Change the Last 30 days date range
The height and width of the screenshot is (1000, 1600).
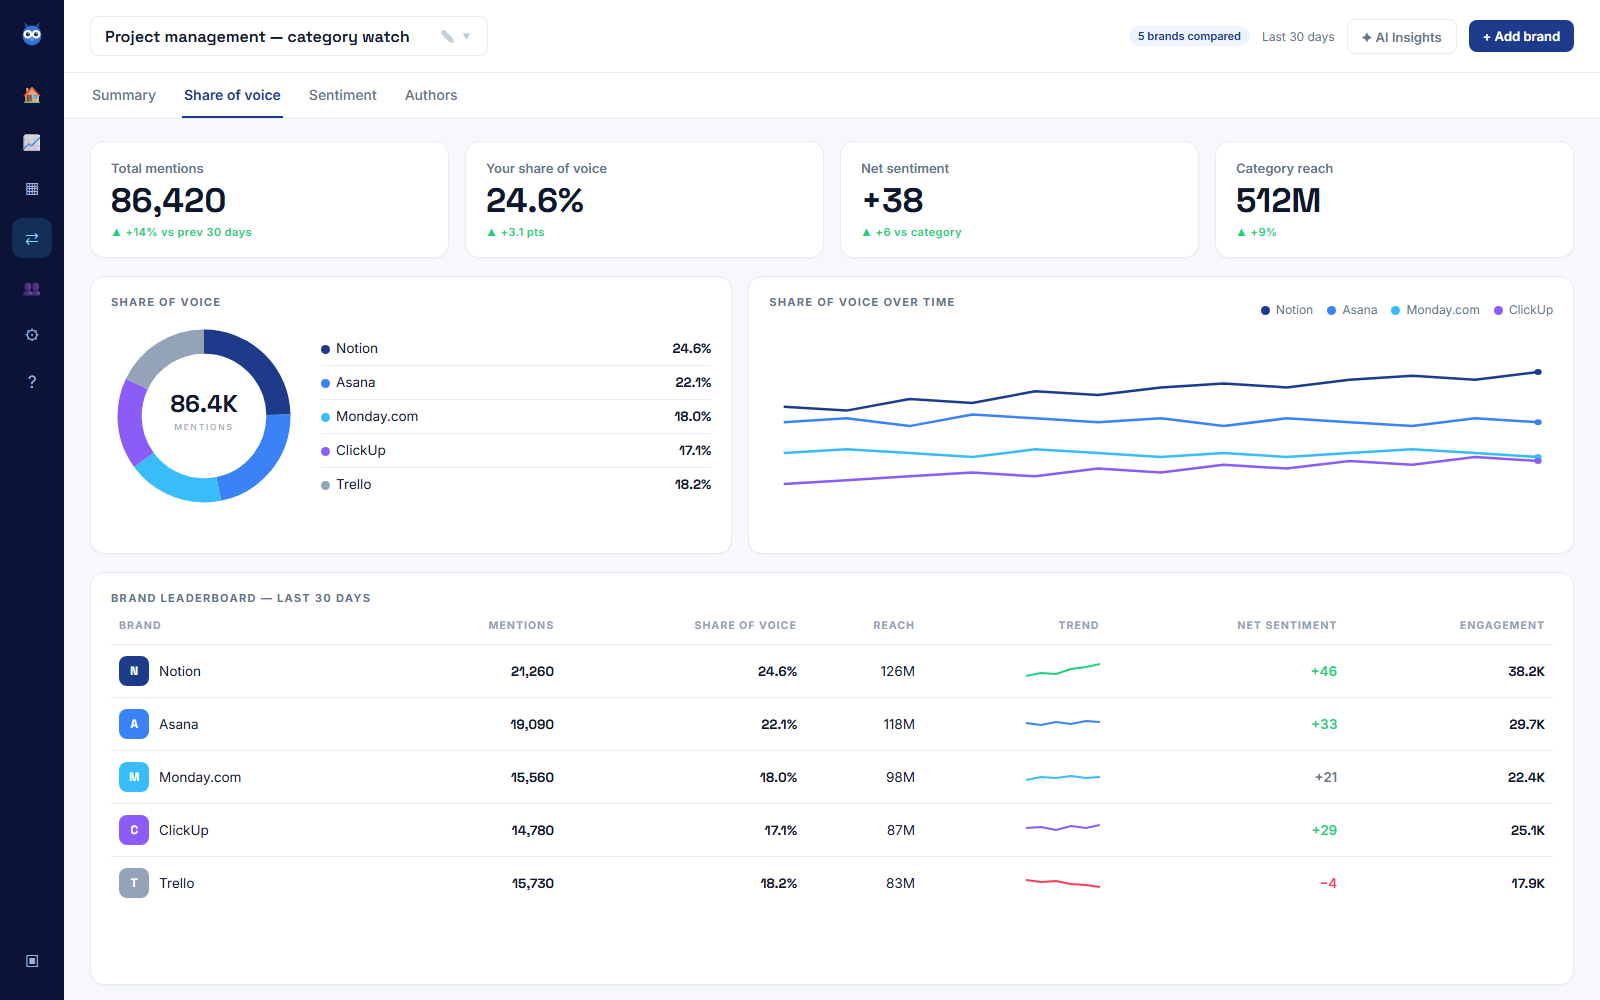pos(1298,37)
